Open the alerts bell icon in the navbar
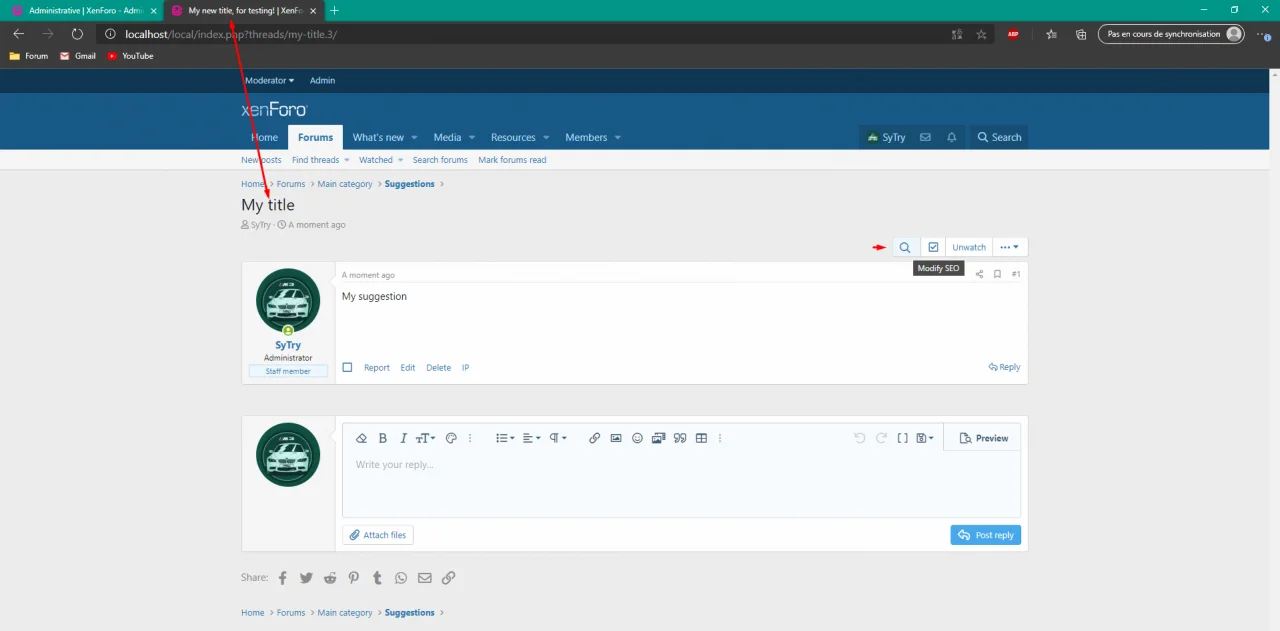This screenshot has width=1280, height=631. (952, 137)
